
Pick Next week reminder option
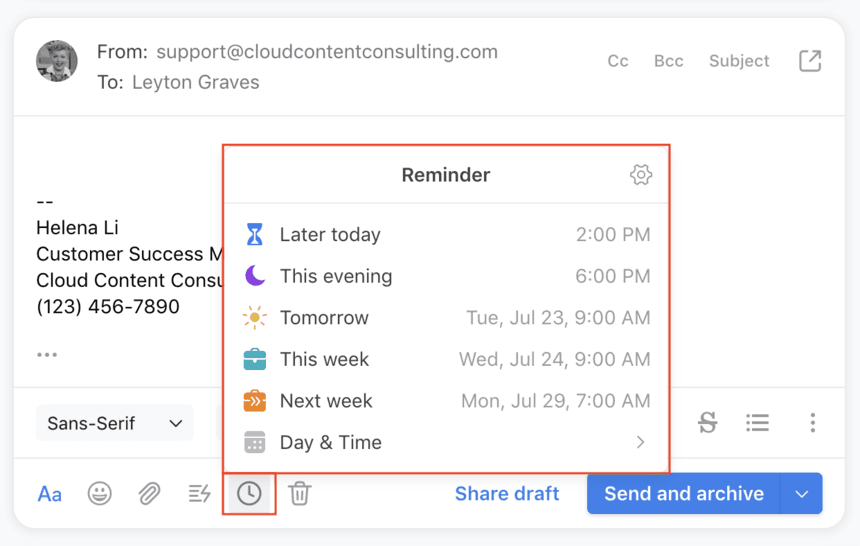pos(446,401)
